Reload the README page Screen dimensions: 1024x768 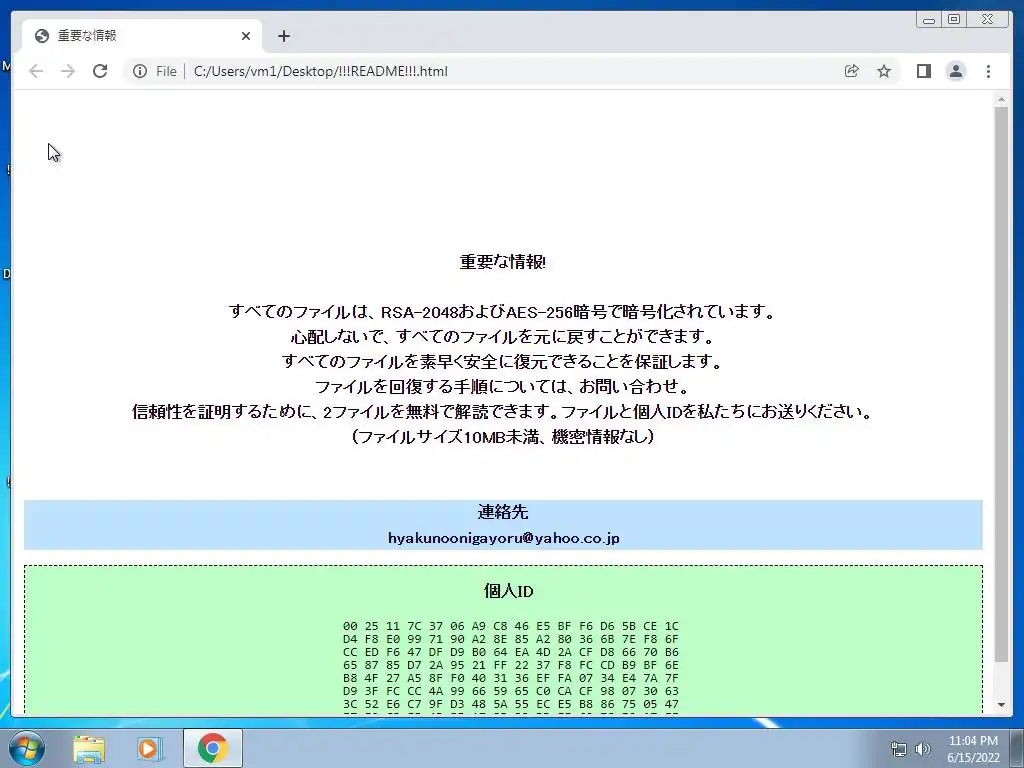100,71
